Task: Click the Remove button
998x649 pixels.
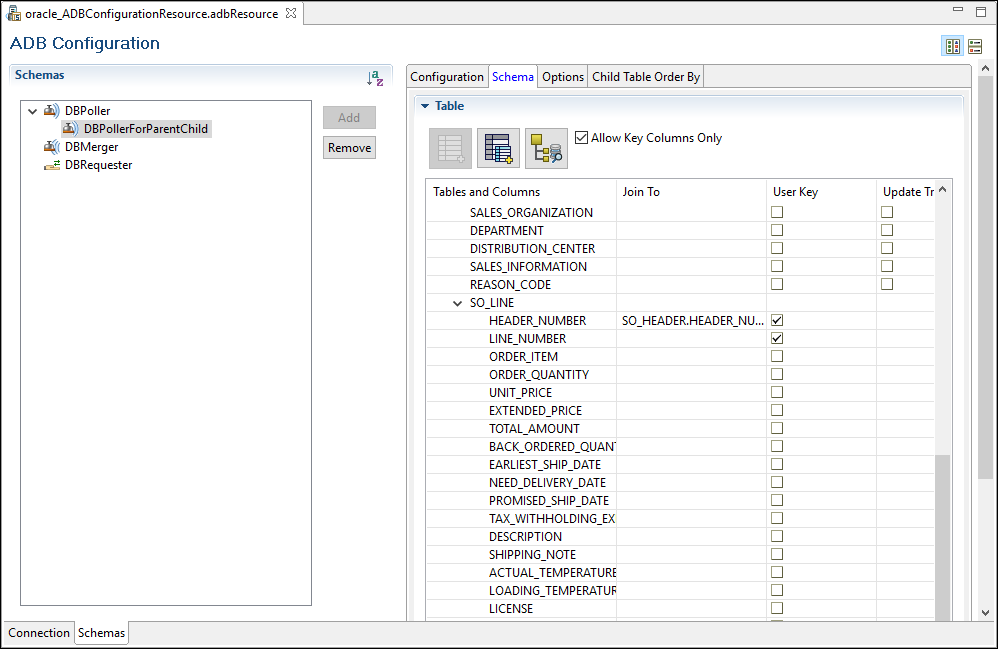Action: point(349,148)
